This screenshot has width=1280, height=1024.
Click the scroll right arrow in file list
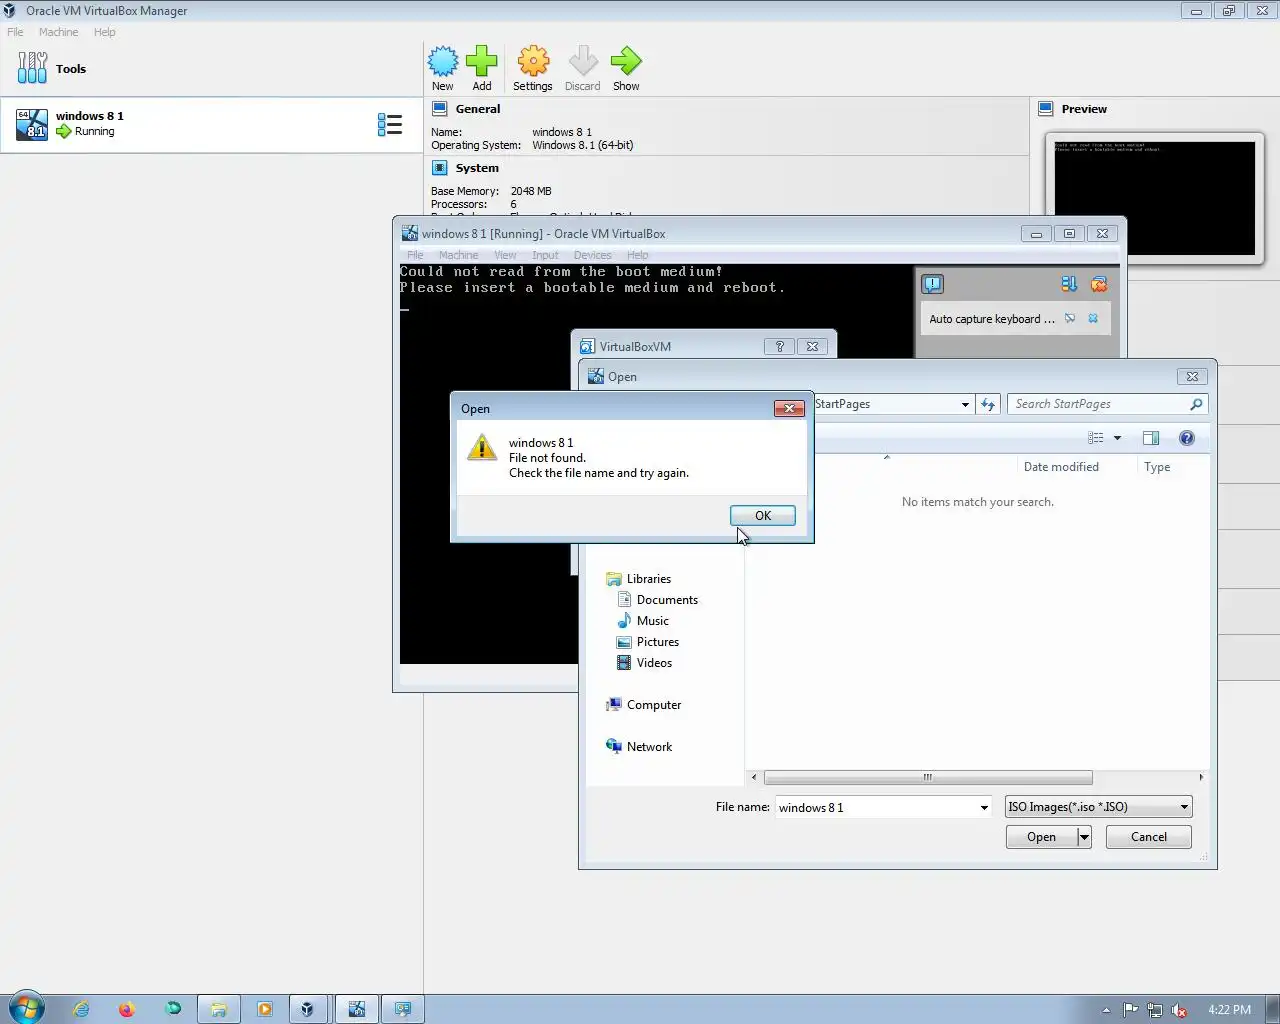[1201, 777]
